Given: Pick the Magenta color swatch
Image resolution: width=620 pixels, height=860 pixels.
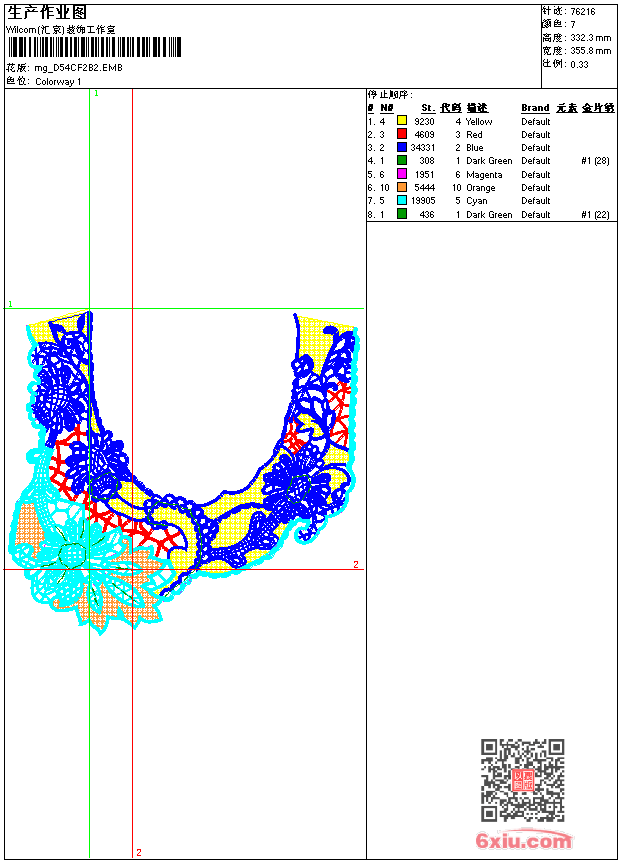Looking at the screenshot, I should pos(402,174).
